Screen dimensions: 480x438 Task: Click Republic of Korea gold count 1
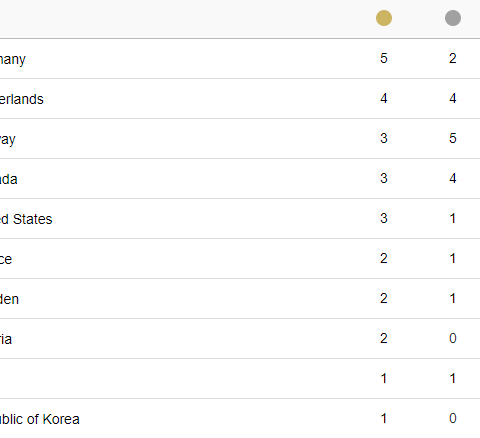pos(384,418)
